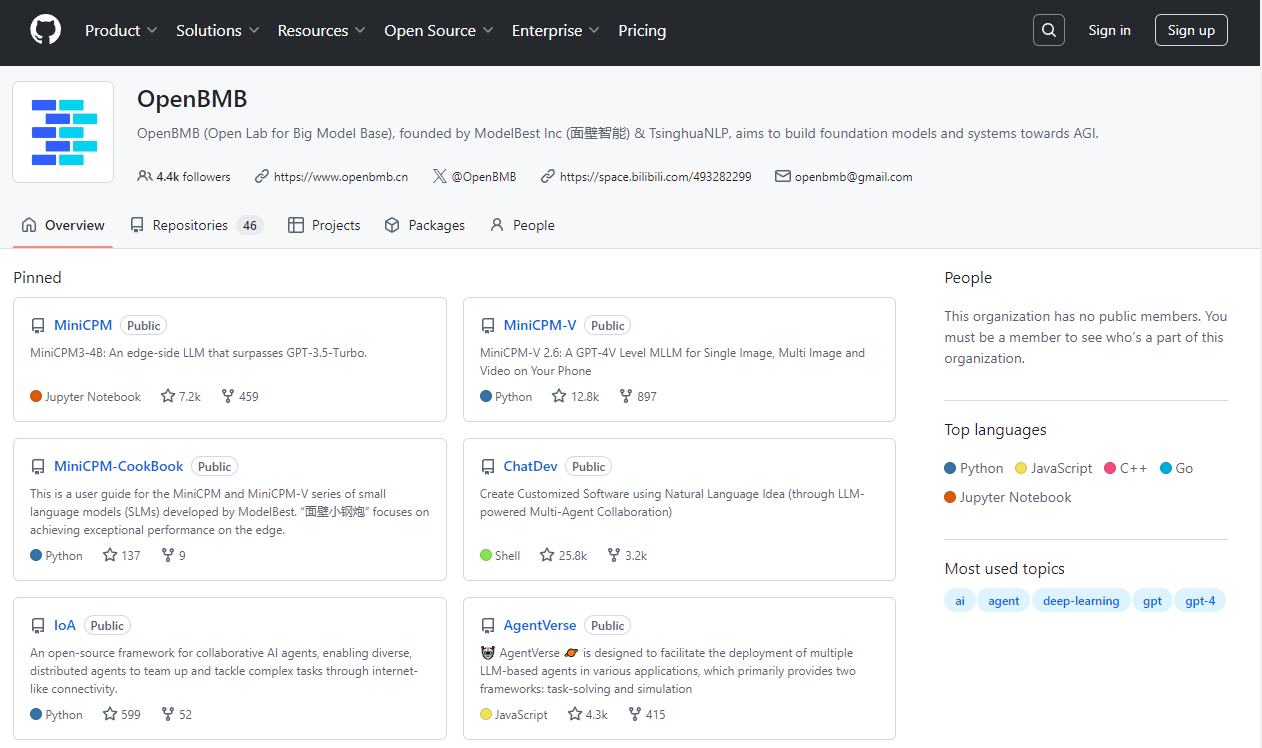Switch to the Repositories tab

pyautogui.click(x=197, y=225)
